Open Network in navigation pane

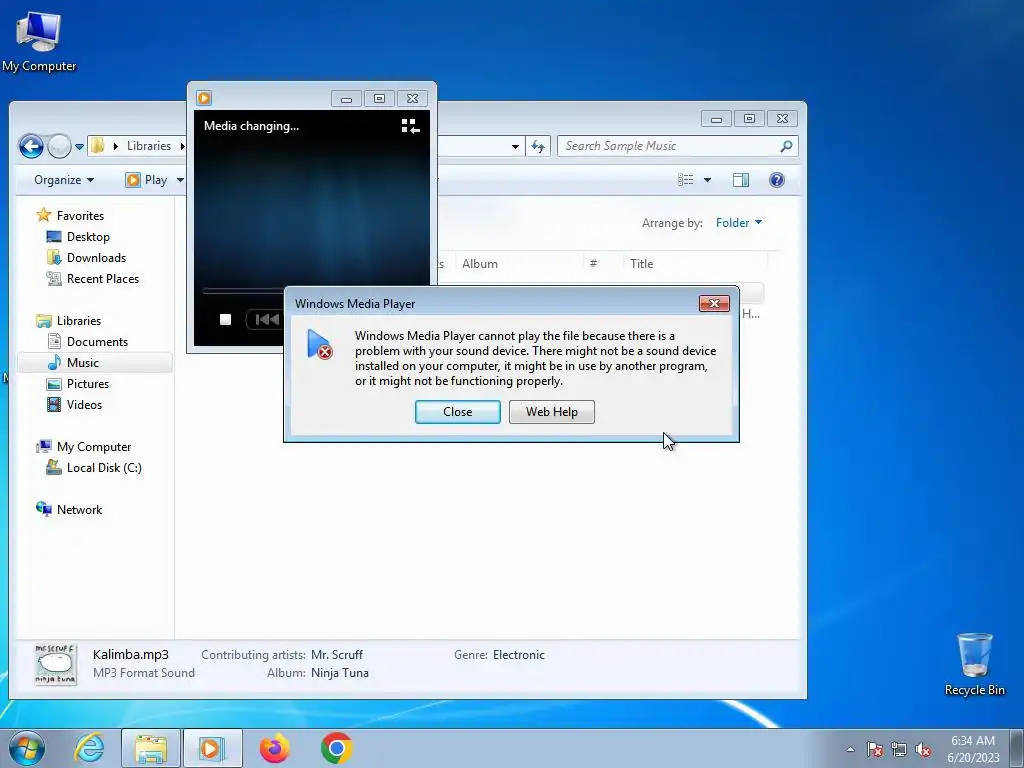click(79, 509)
